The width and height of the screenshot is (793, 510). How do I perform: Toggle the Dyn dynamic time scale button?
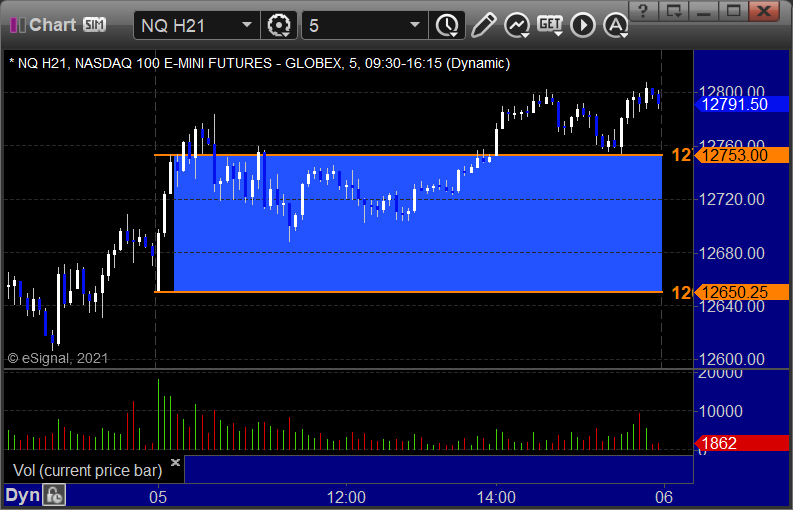click(22, 495)
